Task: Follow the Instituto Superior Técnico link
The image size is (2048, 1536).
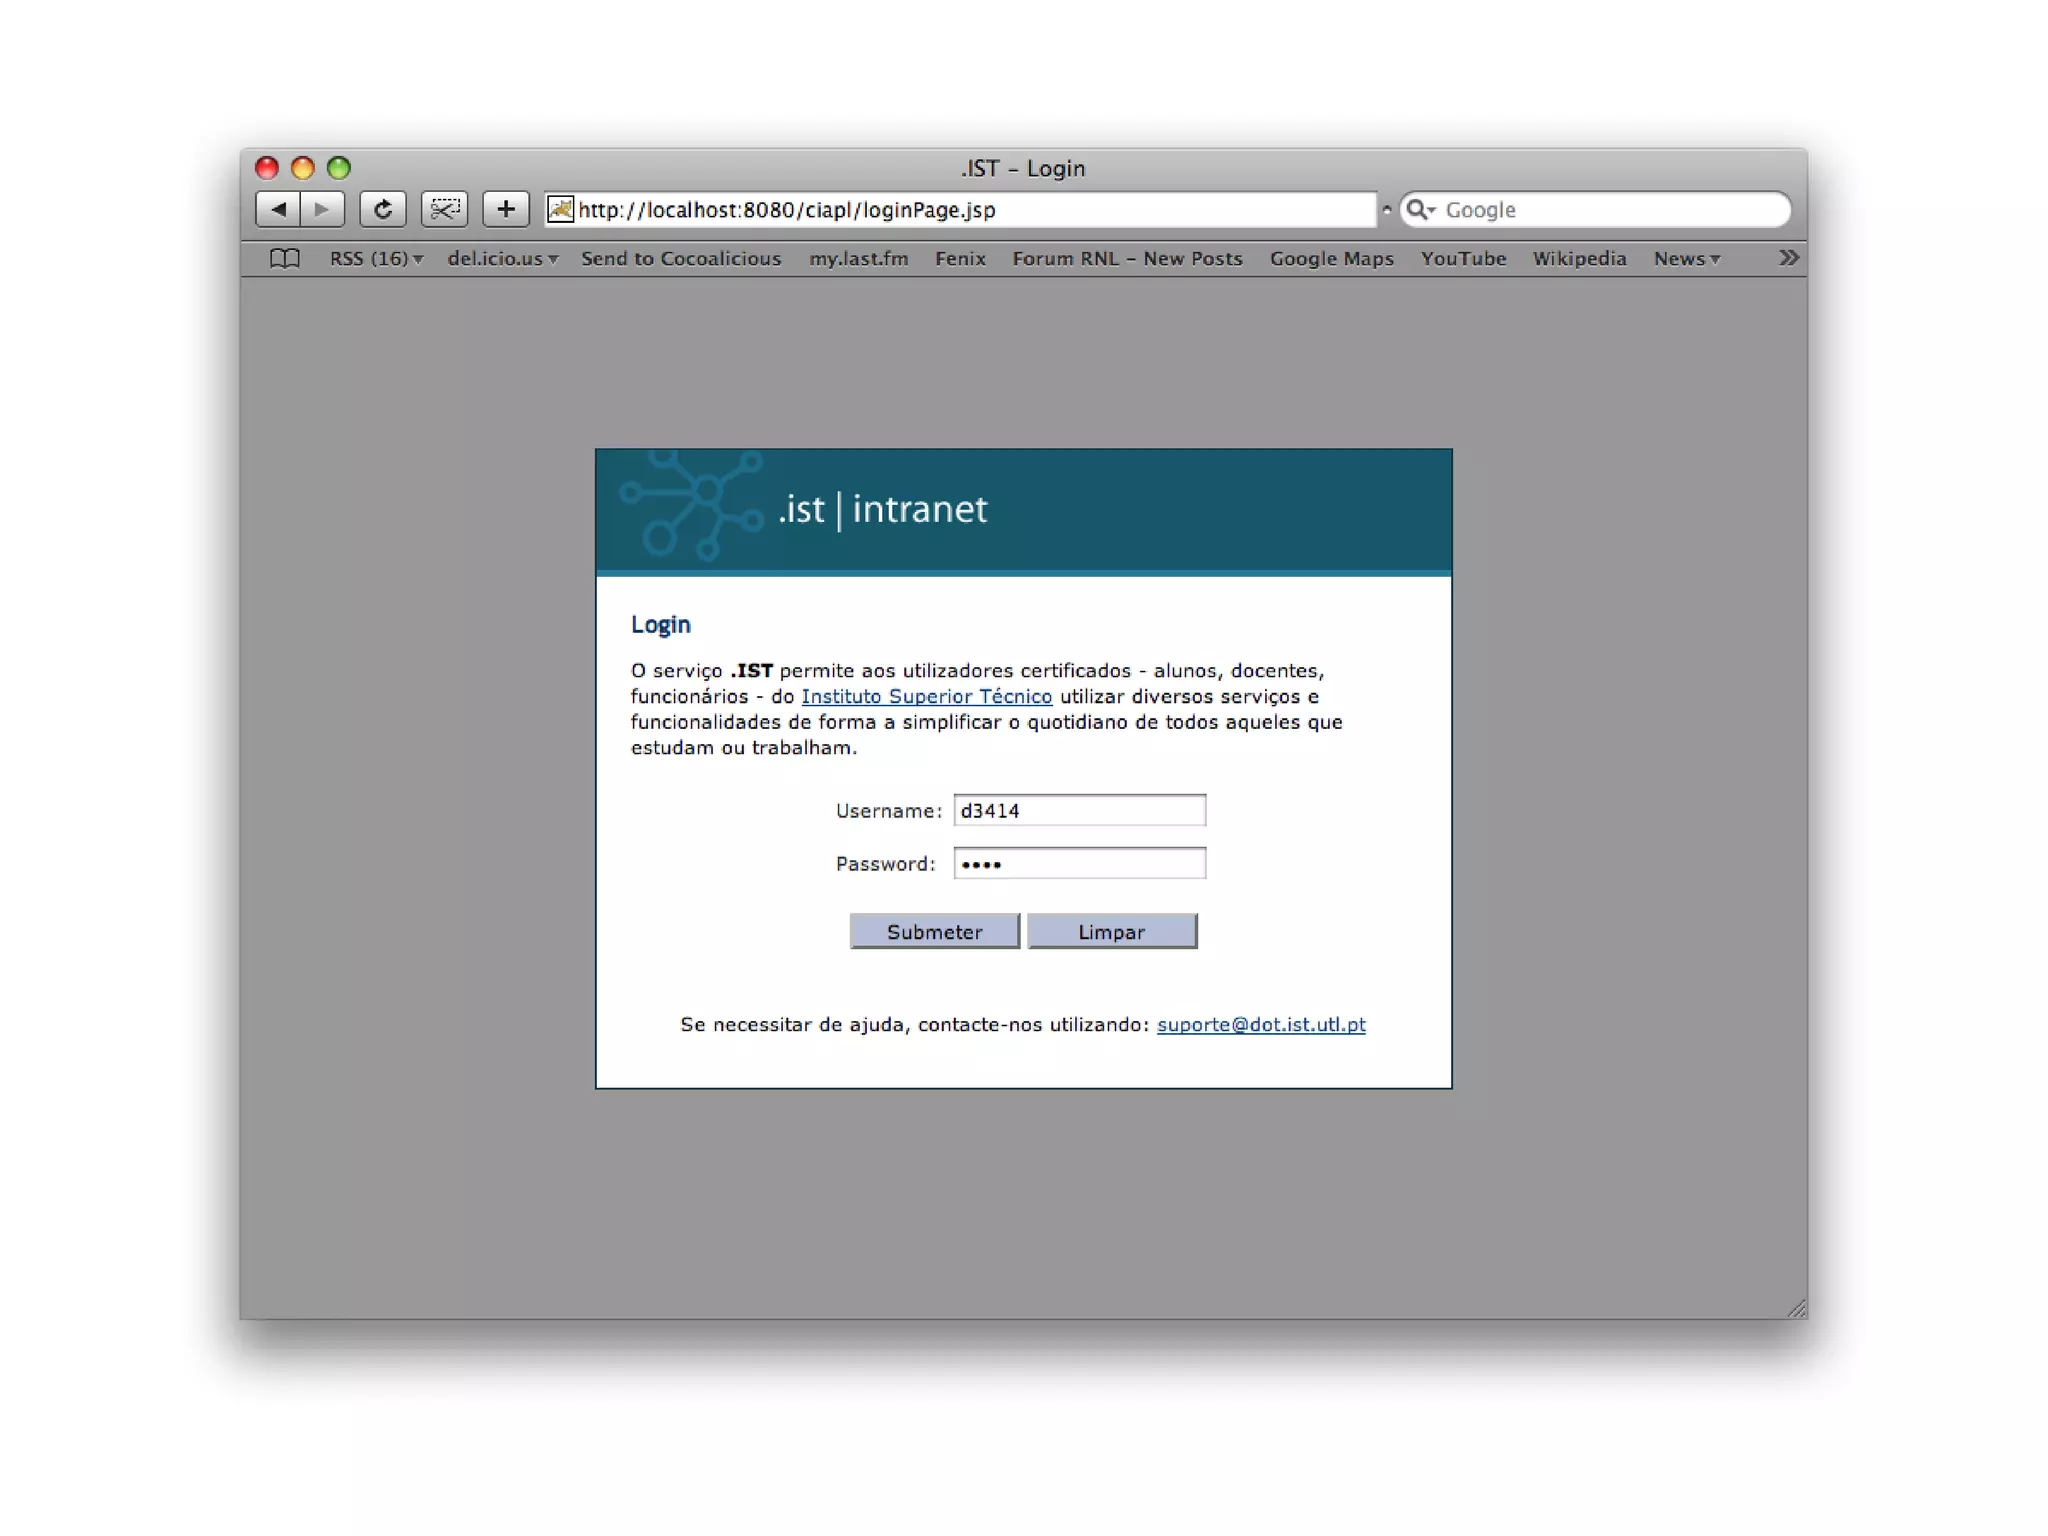Action: pyautogui.click(x=926, y=696)
